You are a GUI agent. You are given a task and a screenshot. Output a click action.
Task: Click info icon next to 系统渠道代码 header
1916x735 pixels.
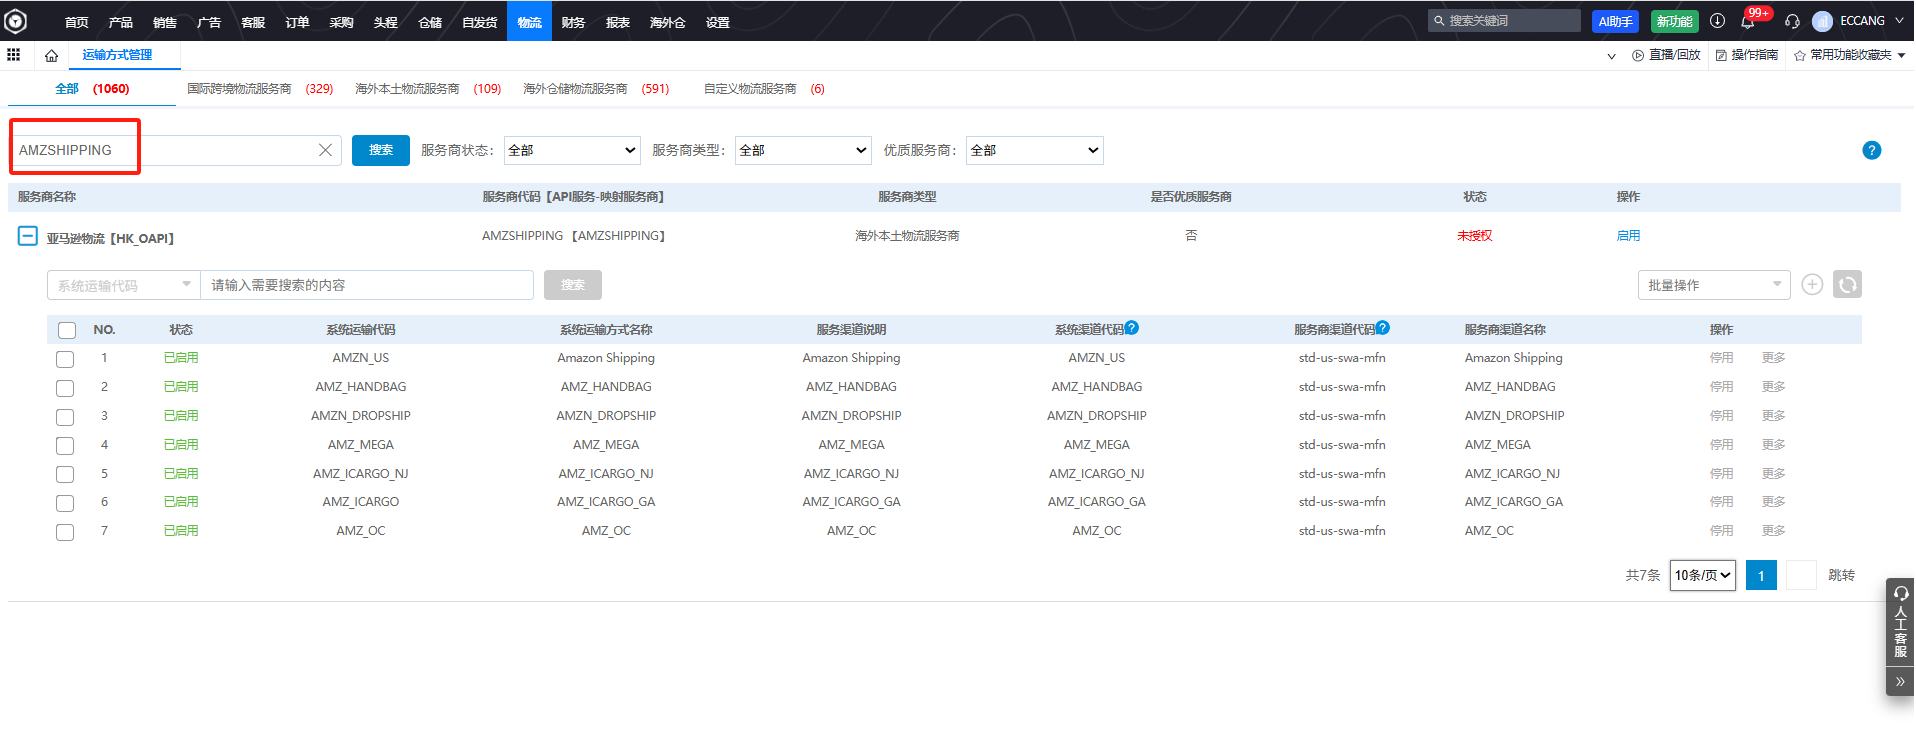click(1131, 327)
